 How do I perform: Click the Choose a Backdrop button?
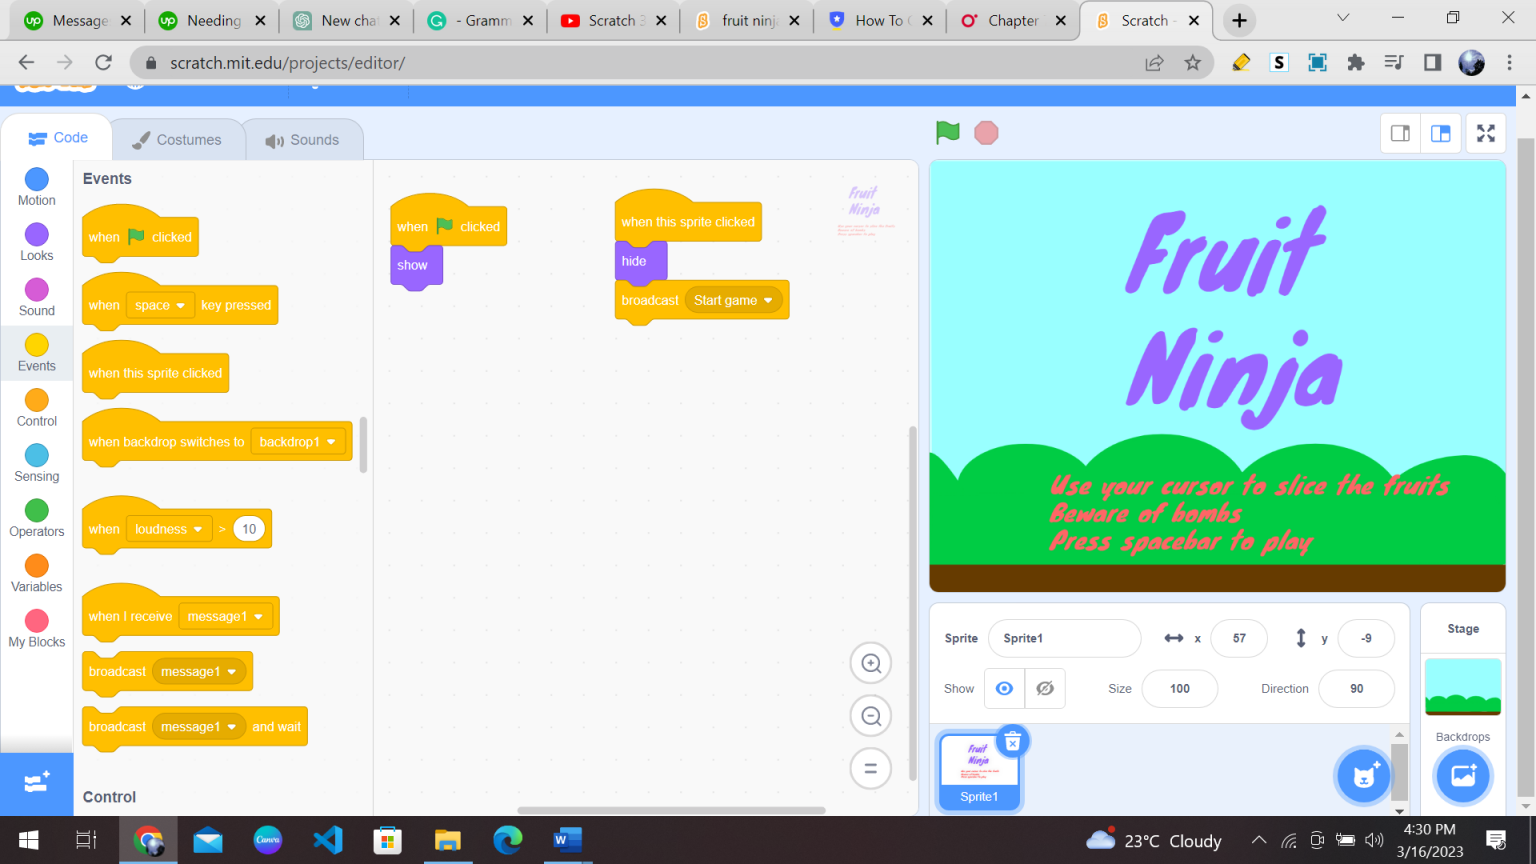click(x=1462, y=776)
